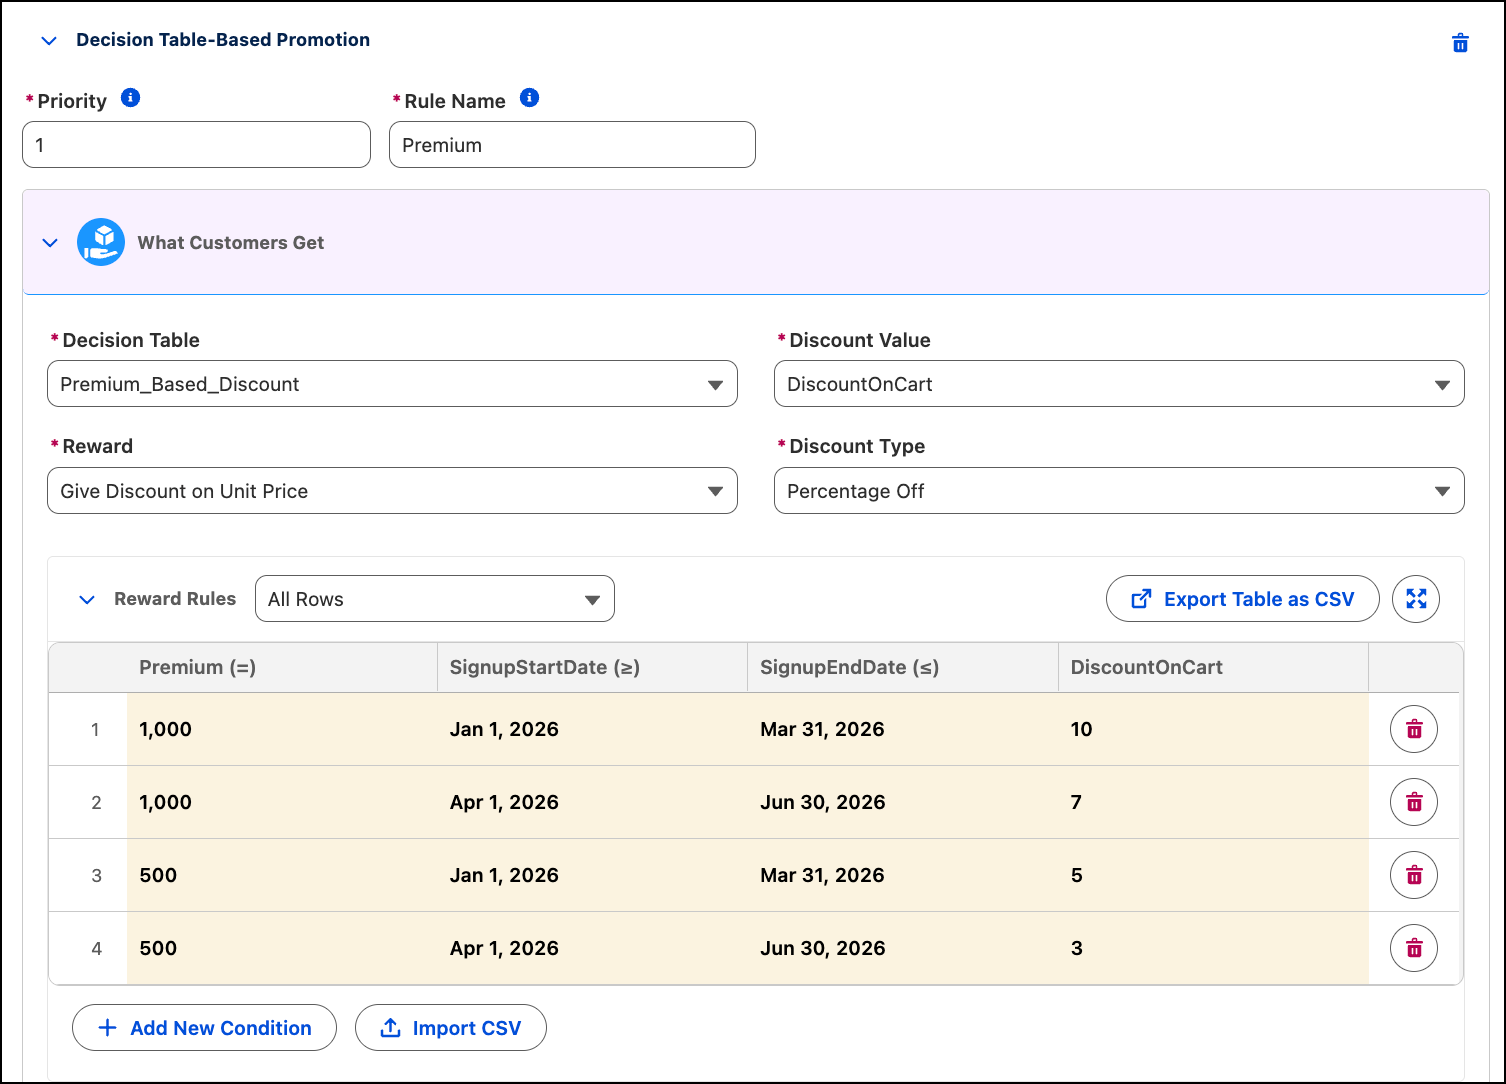
Task: Remove reward rule row 4
Action: 1414,948
